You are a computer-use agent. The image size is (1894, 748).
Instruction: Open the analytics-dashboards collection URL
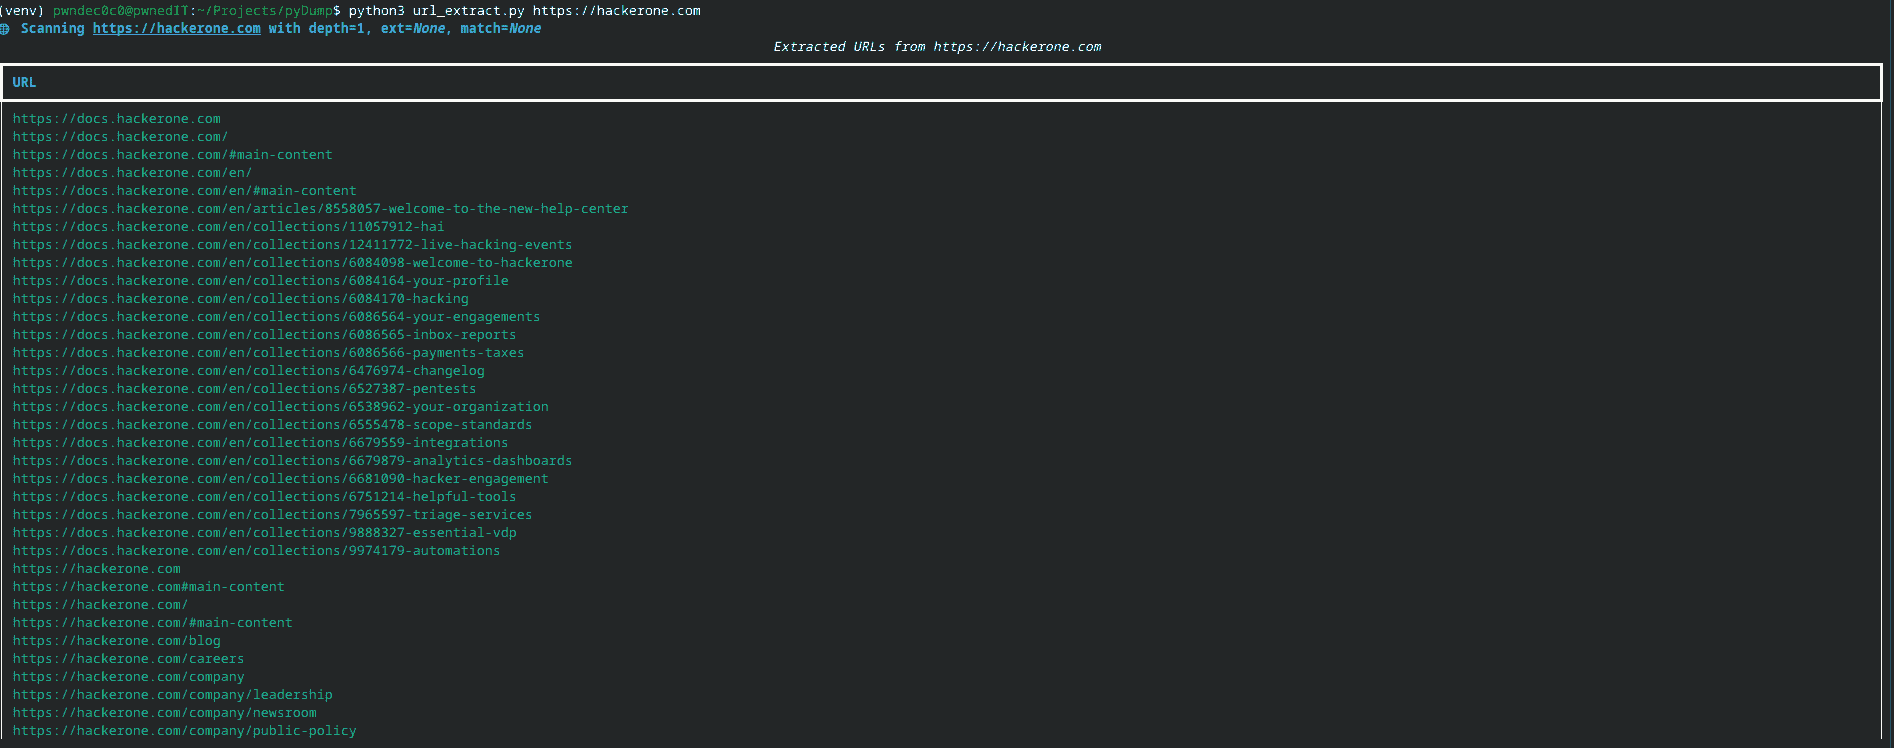click(293, 461)
